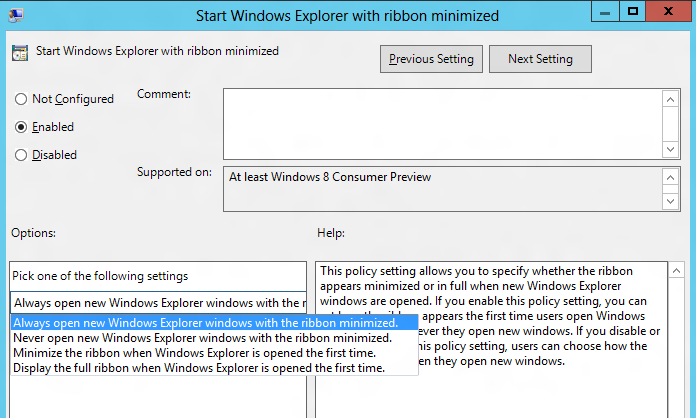Select 'Display the full ribbon' dropdown option
Screen dimensions: 696x418
tap(198, 368)
